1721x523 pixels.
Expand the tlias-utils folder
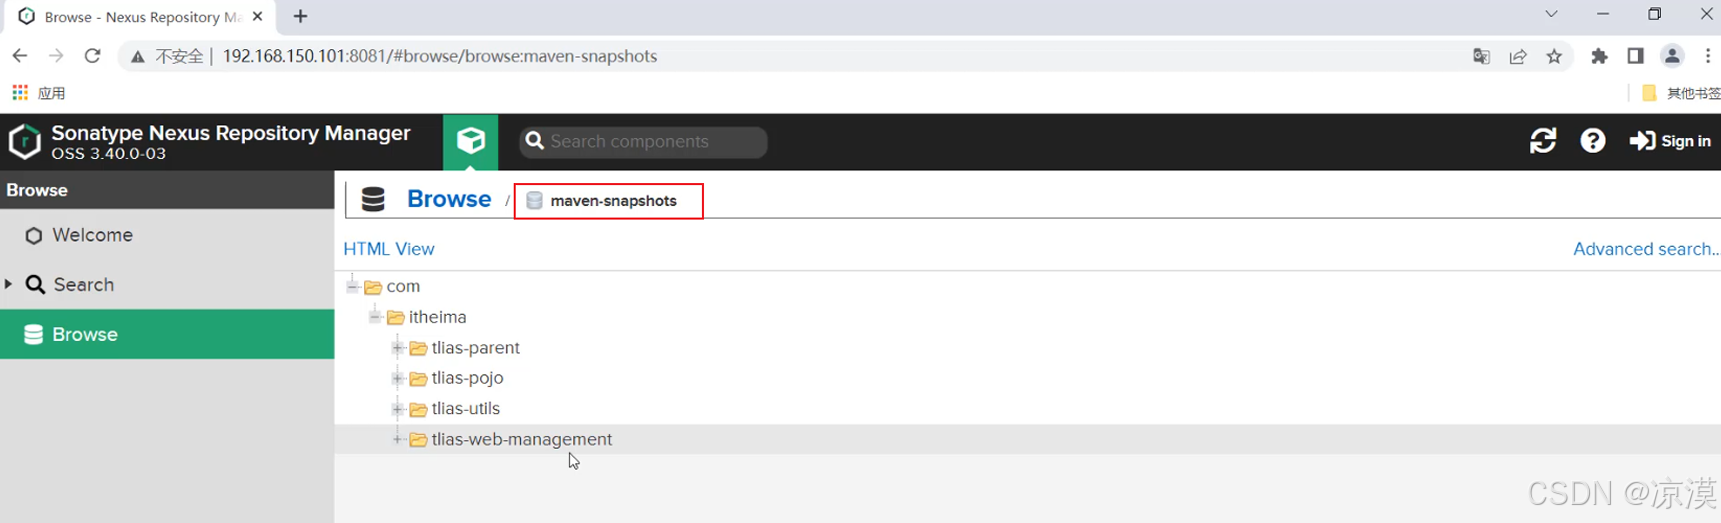pyautogui.click(x=397, y=408)
